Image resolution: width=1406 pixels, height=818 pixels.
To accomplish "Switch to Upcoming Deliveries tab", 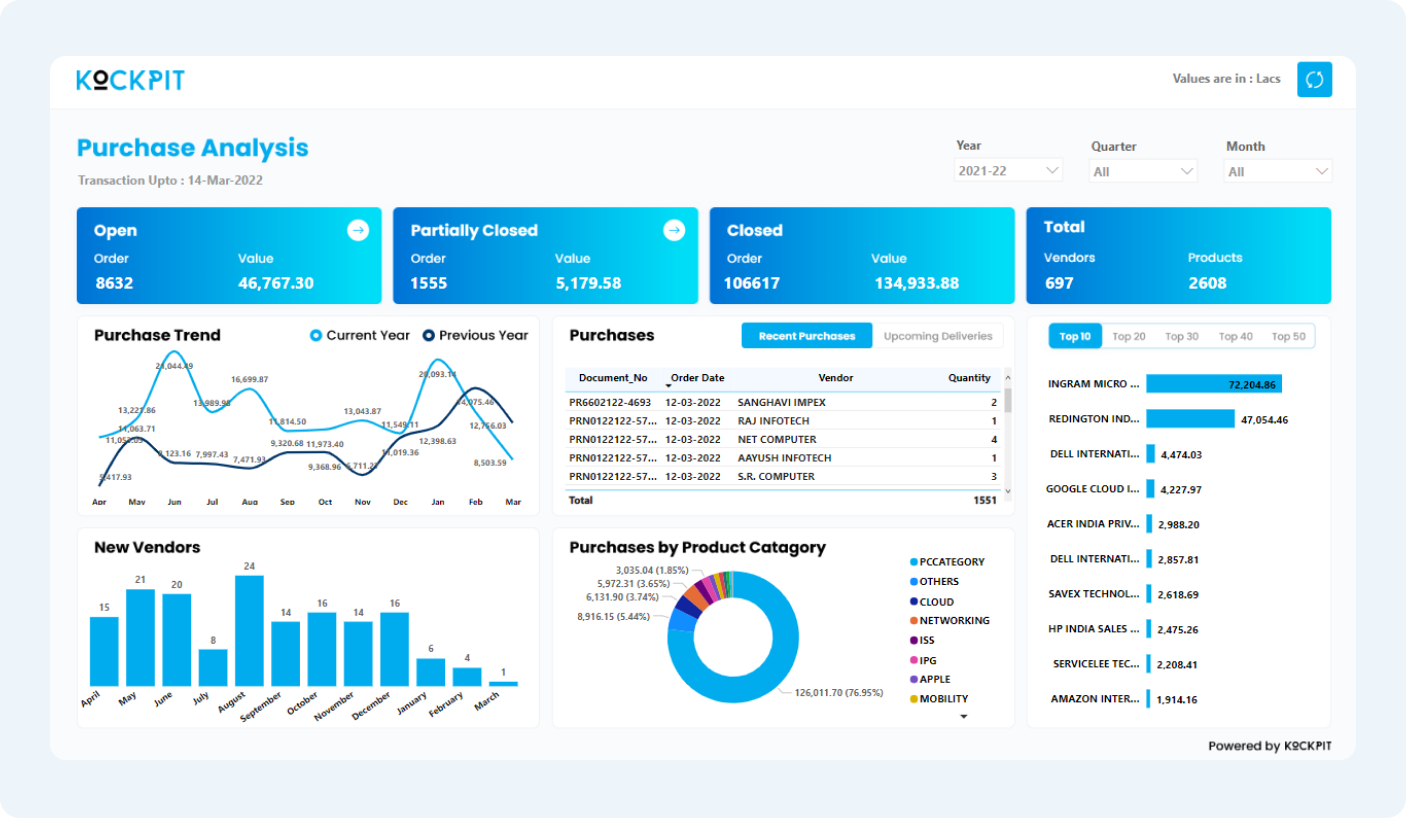I will tap(938, 336).
